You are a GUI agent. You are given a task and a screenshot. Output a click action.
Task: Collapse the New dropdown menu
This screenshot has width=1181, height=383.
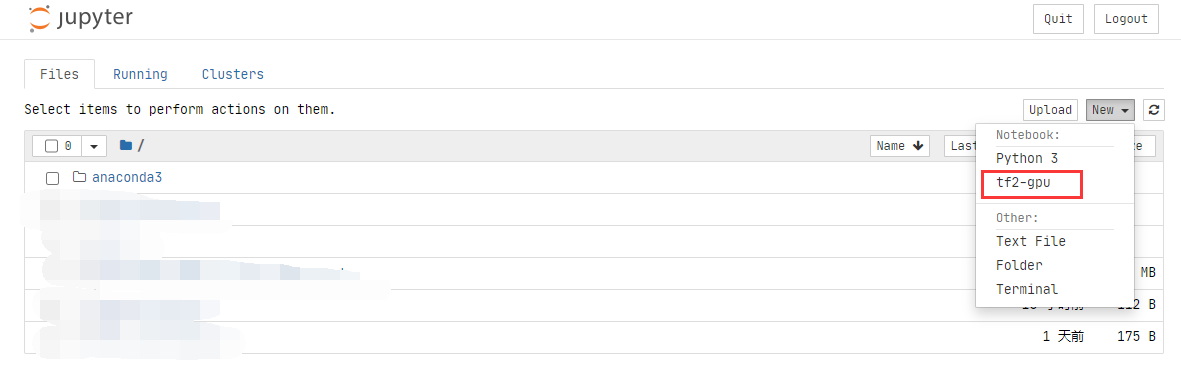1110,110
